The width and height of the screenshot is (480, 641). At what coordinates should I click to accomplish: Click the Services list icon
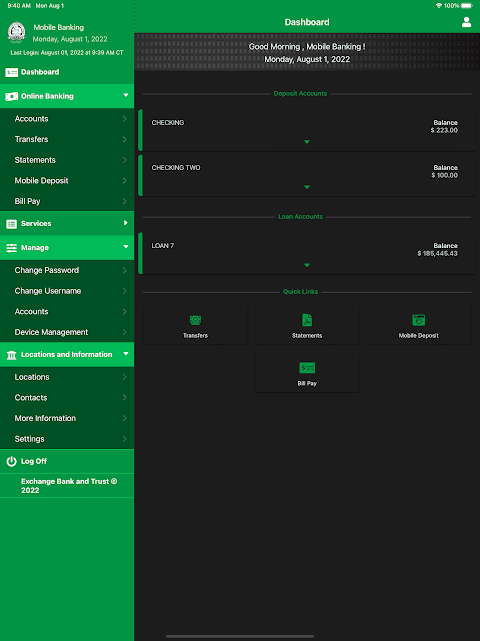[x=11, y=224]
